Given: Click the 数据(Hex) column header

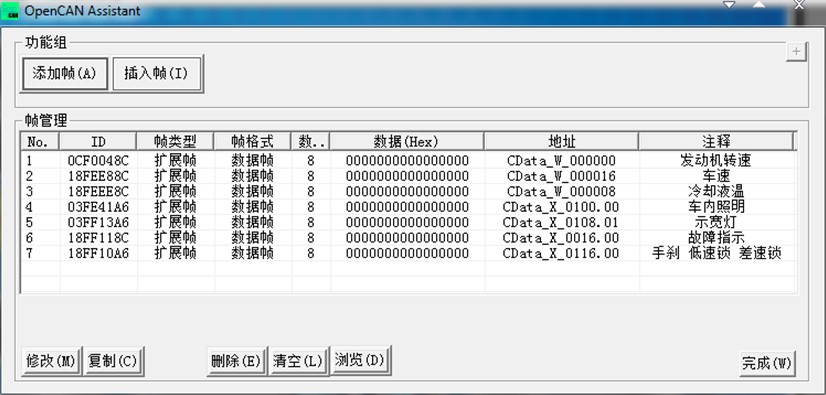Looking at the screenshot, I should (407, 141).
